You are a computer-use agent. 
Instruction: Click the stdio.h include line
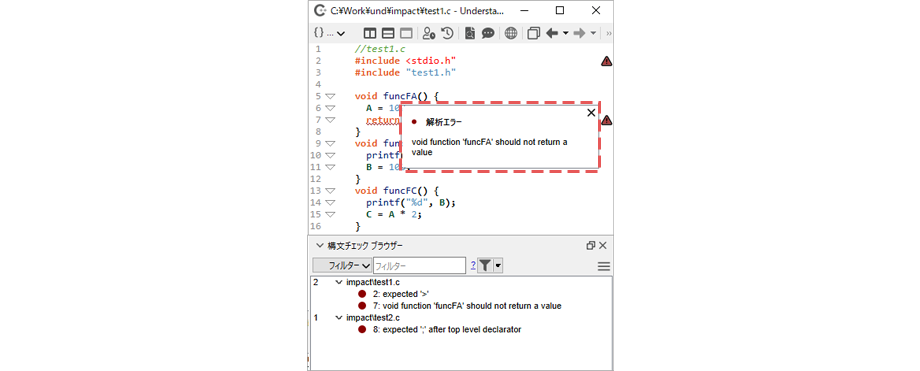point(405,60)
